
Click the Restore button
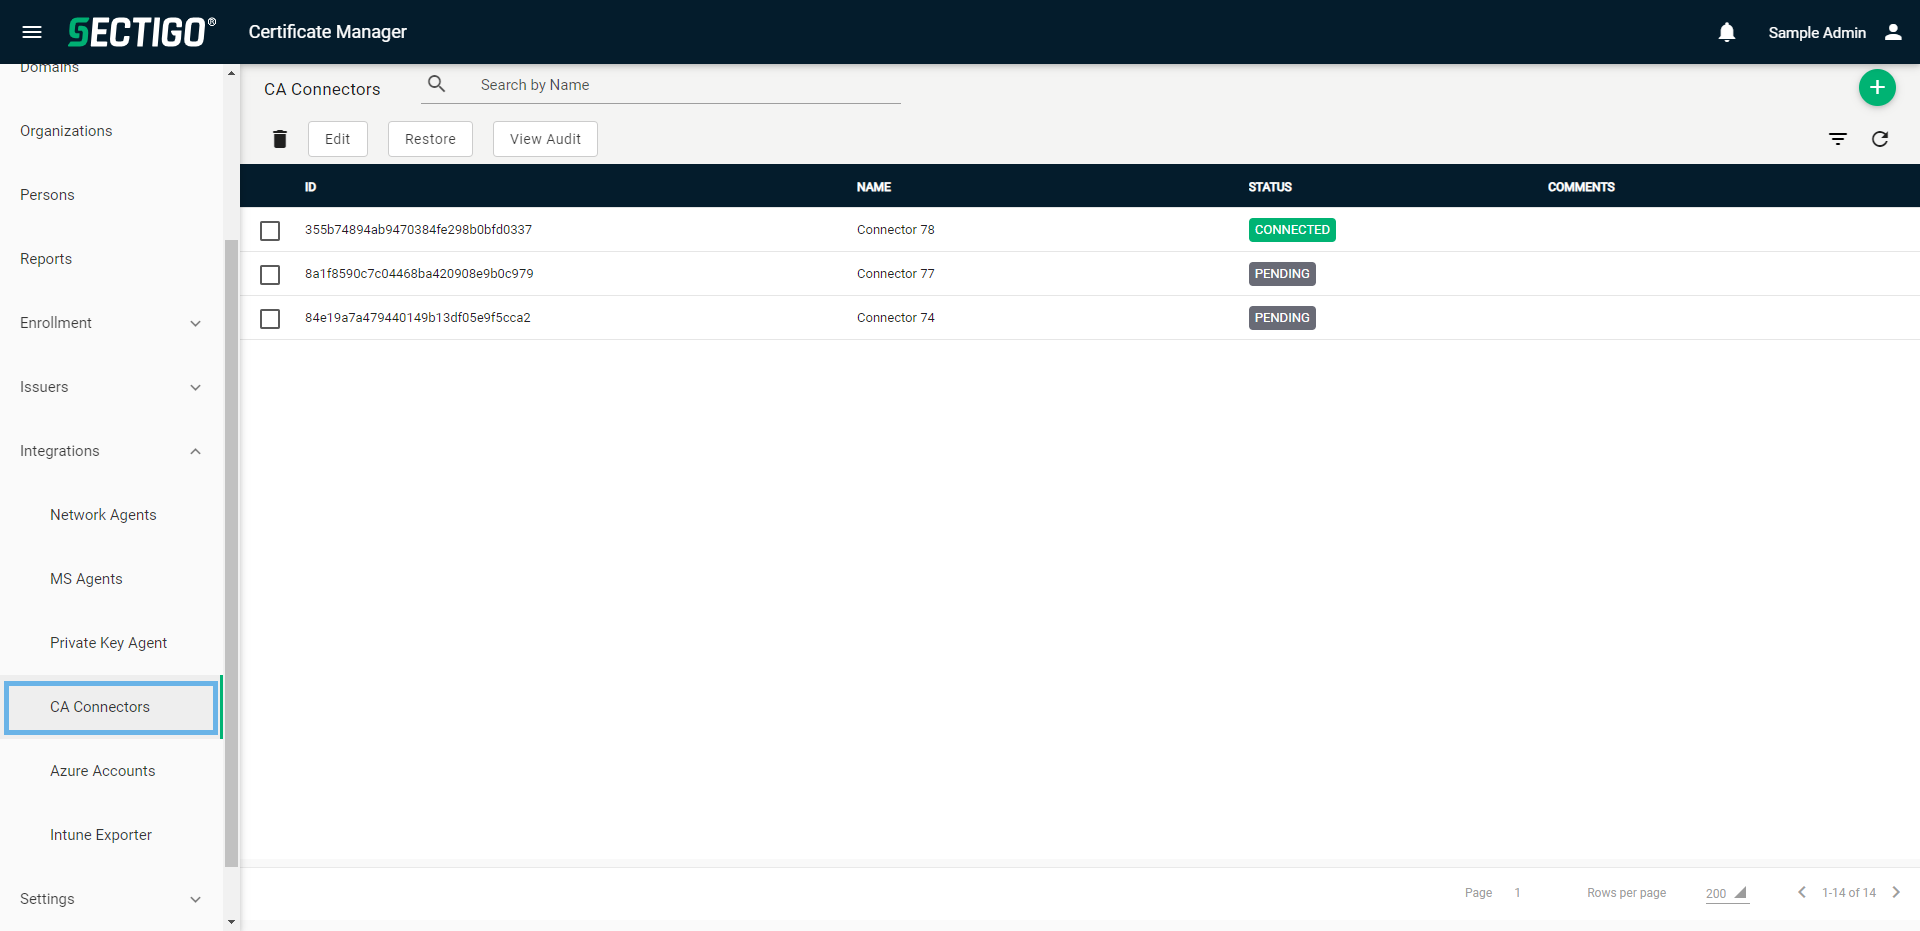[x=430, y=139]
